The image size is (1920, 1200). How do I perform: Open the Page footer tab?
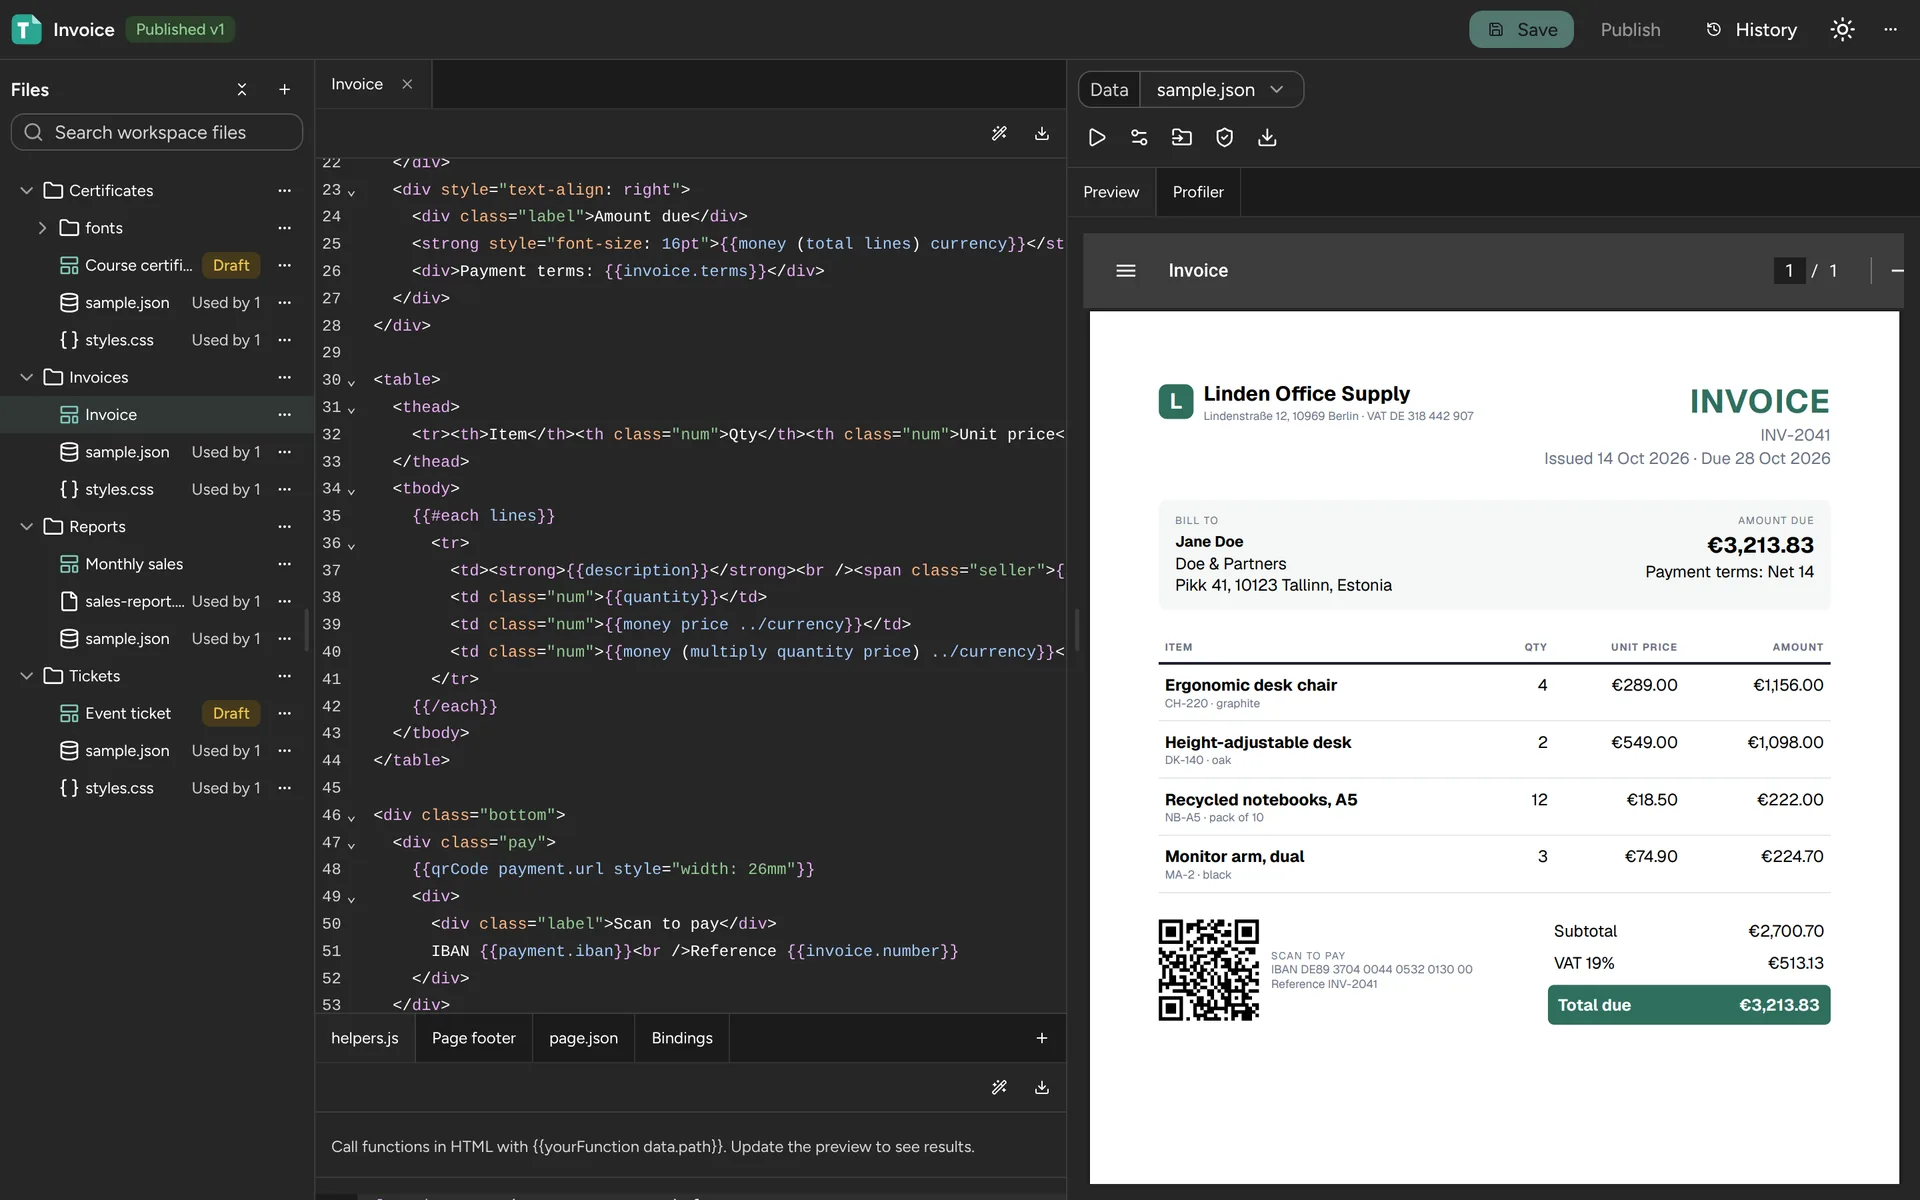click(474, 1038)
